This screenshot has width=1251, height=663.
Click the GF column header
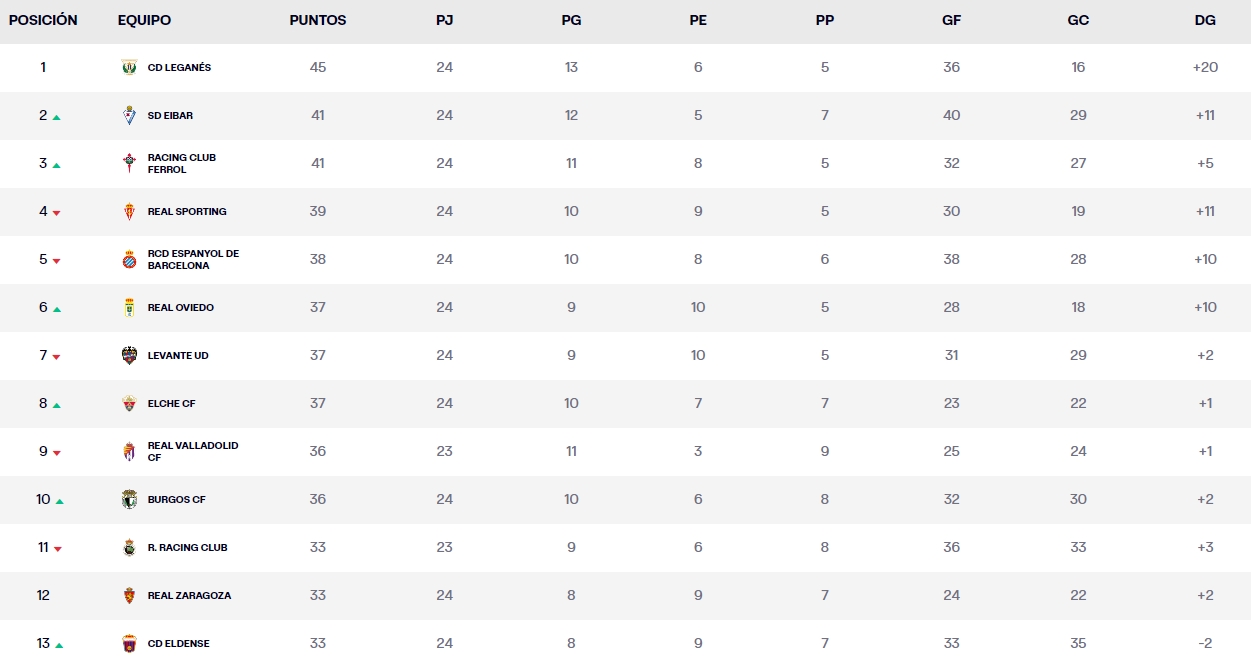pyautogui.click(x=951, y=20)
